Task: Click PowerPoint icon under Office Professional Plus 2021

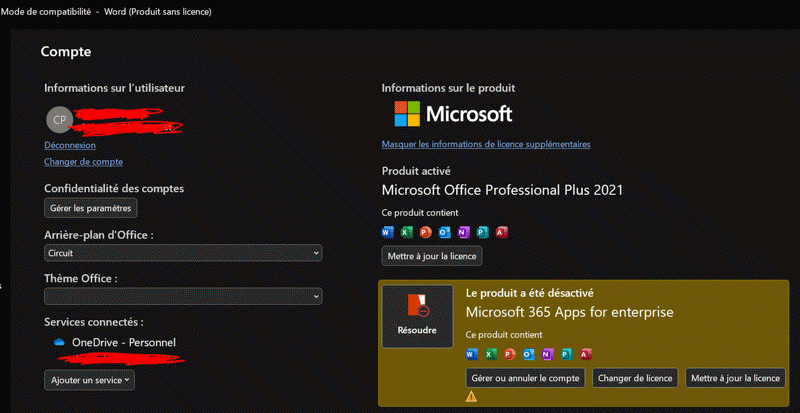Action: [x=426, y=233]
